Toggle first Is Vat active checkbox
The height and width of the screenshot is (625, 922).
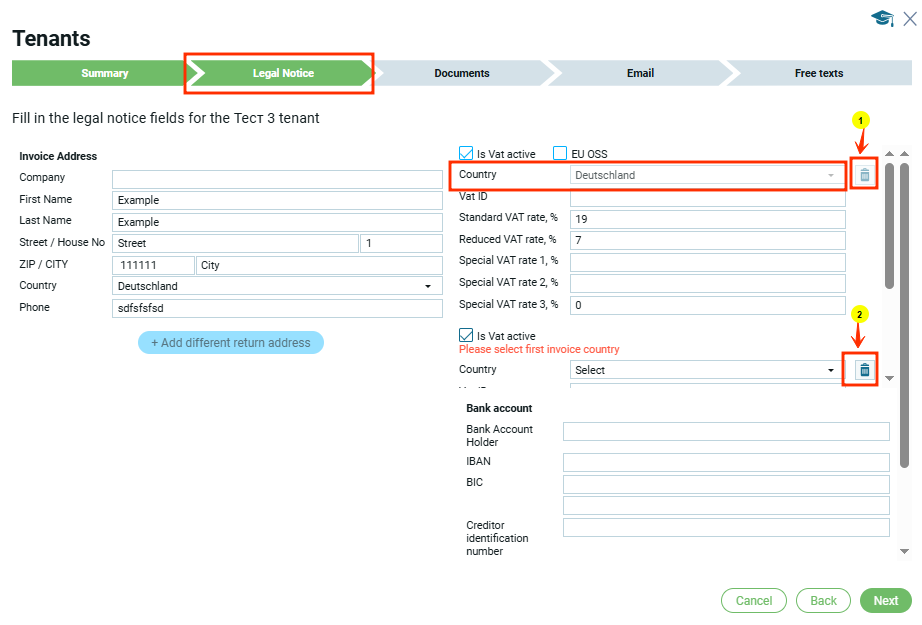466,154
